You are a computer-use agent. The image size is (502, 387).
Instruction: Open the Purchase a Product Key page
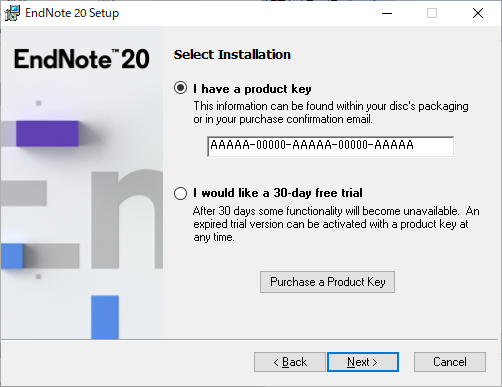[327, 282]
